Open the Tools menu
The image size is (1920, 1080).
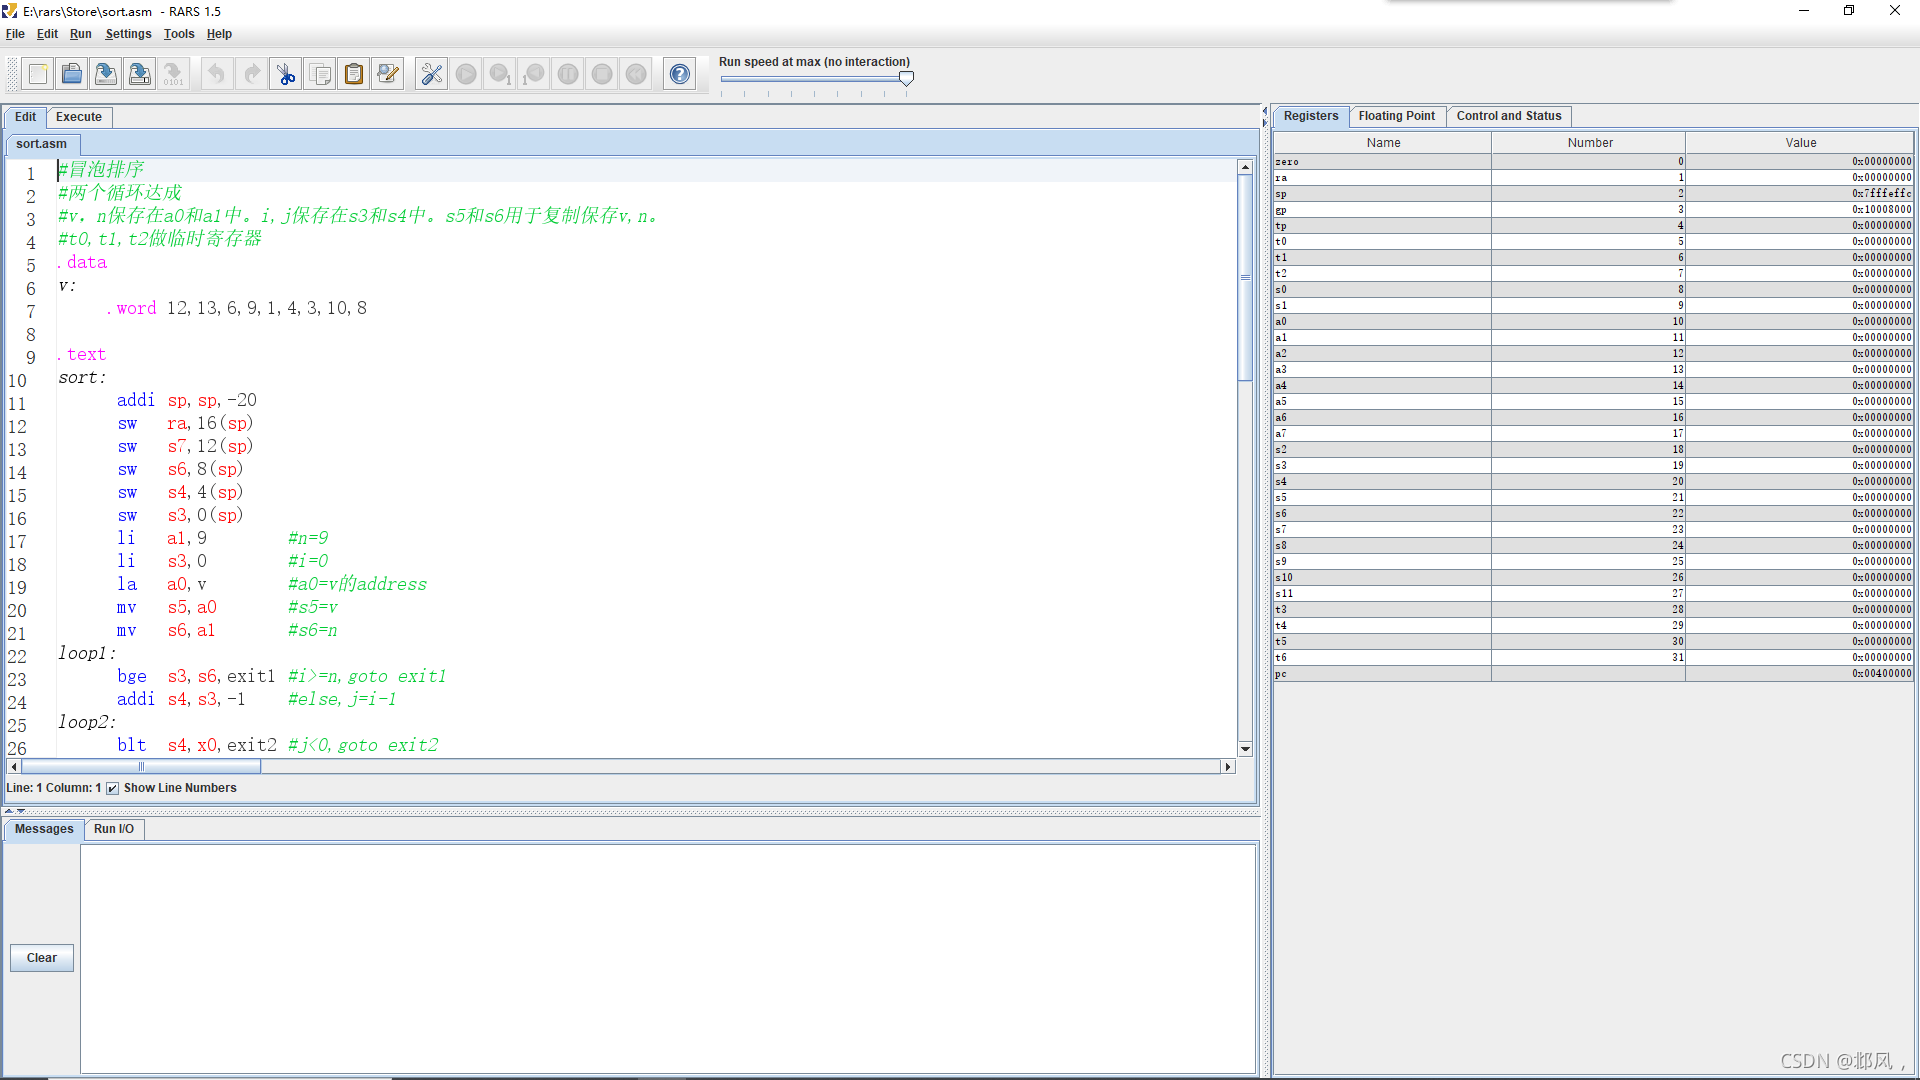click(x=179, y=34)
